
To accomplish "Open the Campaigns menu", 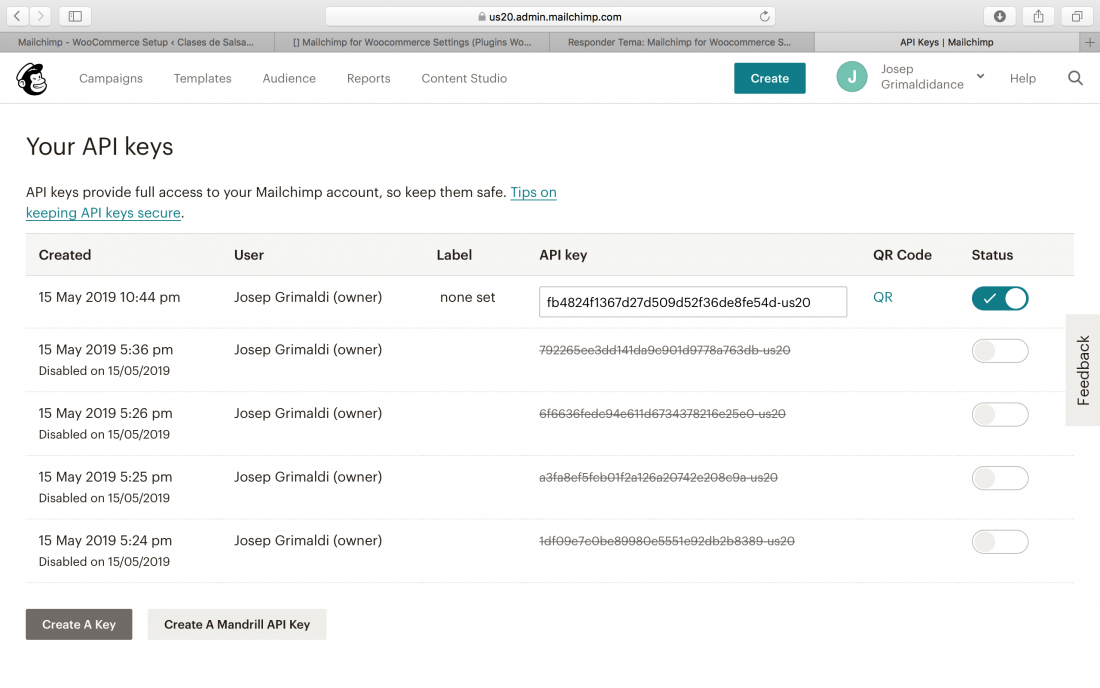I will pos(111,79).
